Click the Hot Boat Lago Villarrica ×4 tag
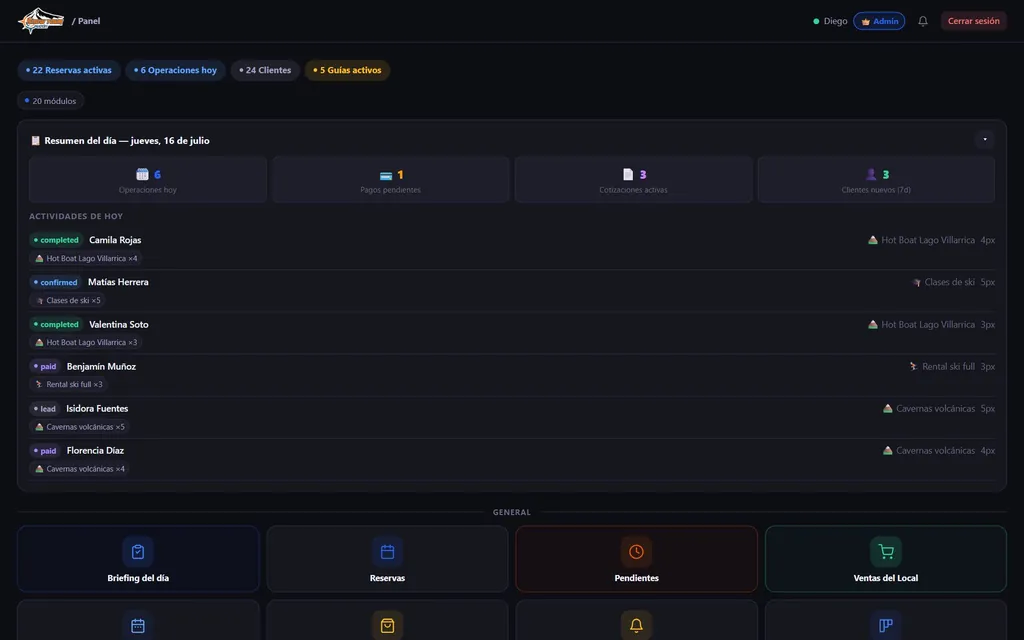The height and width of the screenshot is (640, 1024). [x=86, y=259]
